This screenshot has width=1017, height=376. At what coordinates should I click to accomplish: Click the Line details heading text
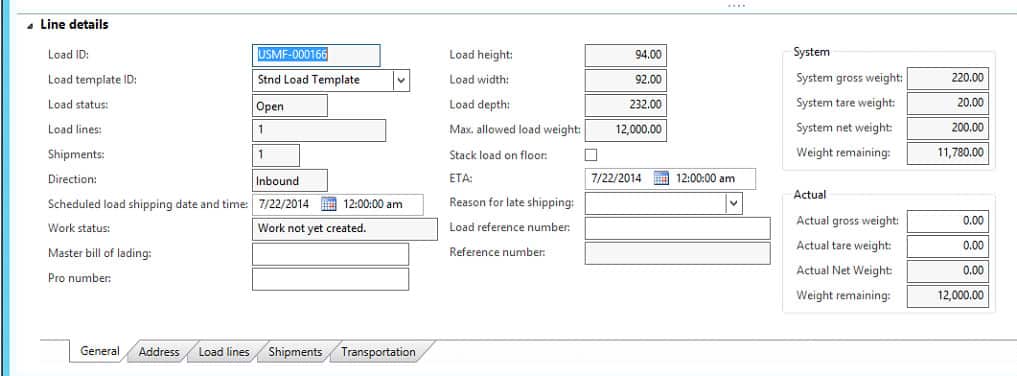pyautogui.click(x=74, y=25)
